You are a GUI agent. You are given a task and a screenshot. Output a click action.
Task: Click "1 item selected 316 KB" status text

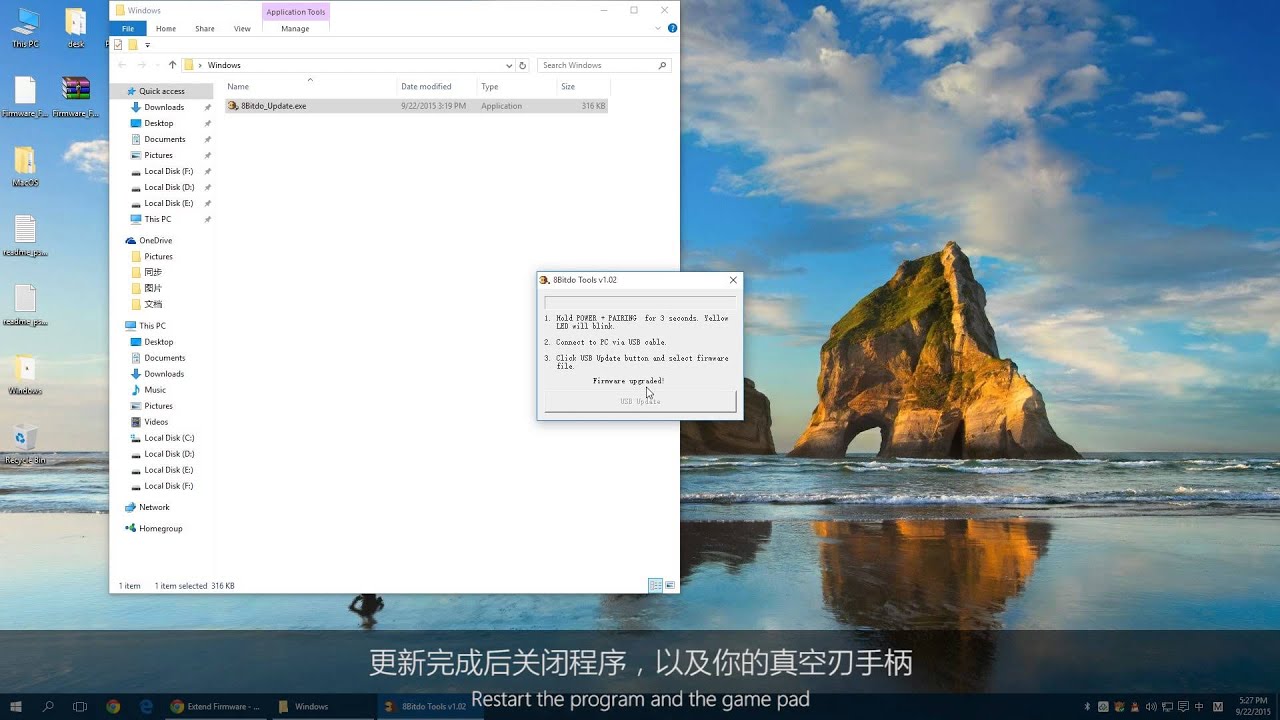pos(194,586)
